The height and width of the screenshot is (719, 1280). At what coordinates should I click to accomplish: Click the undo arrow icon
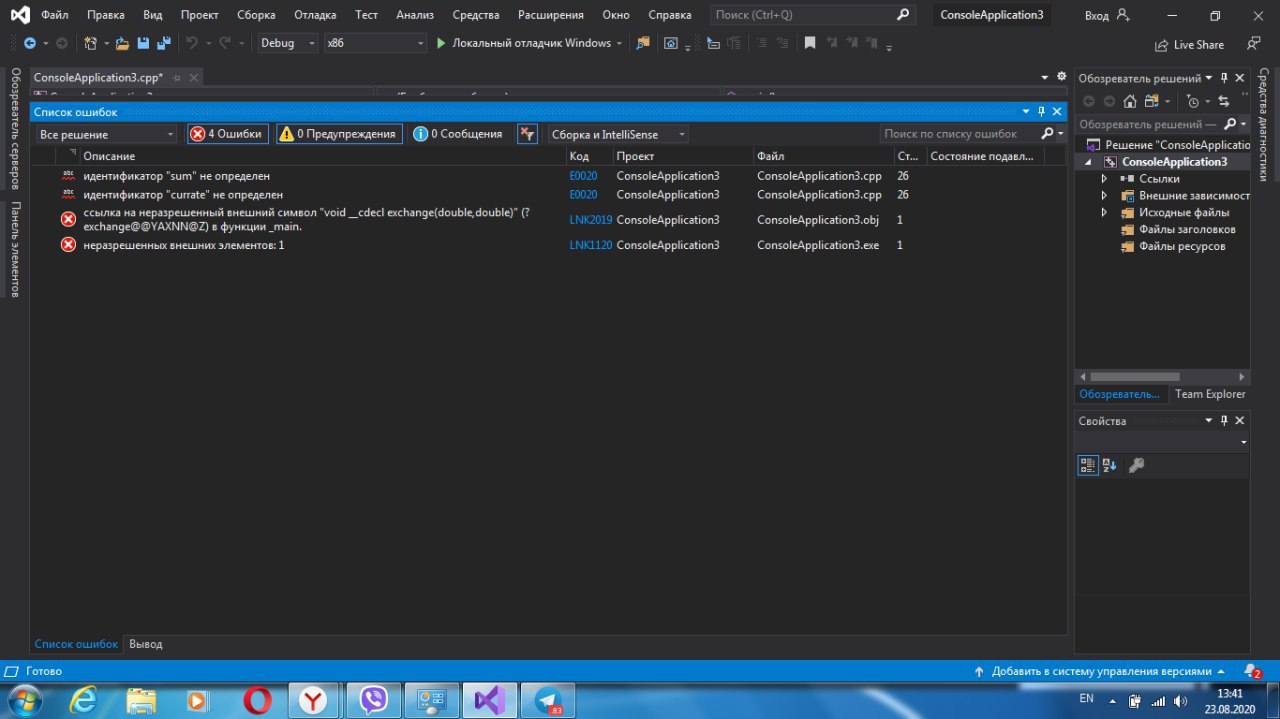click(x=192, y=44)
